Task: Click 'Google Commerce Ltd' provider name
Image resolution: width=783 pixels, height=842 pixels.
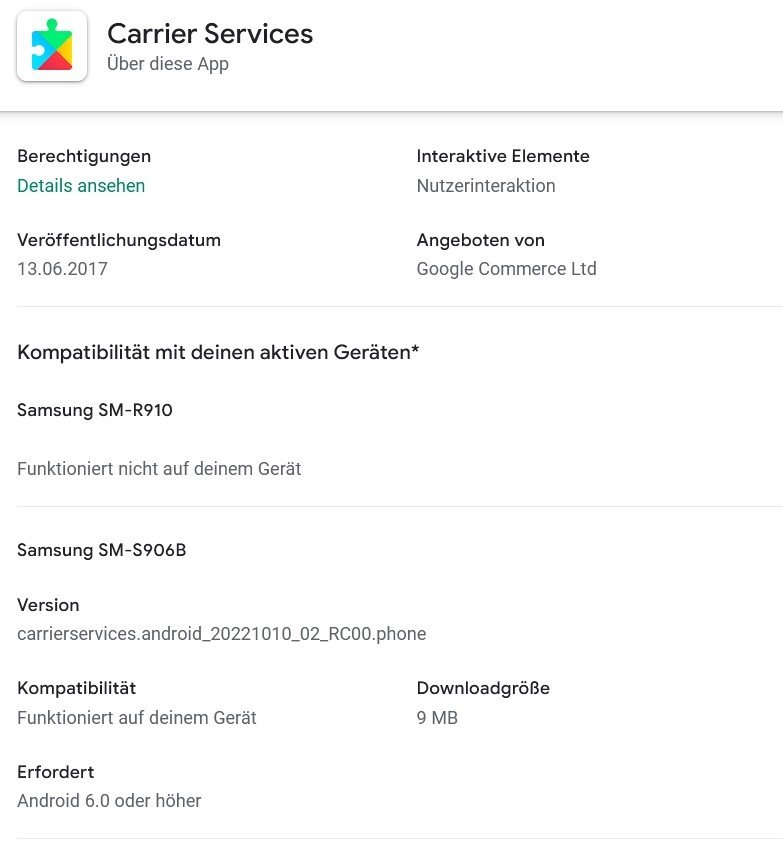Action: pyautogui.click(x=506, y=269)
